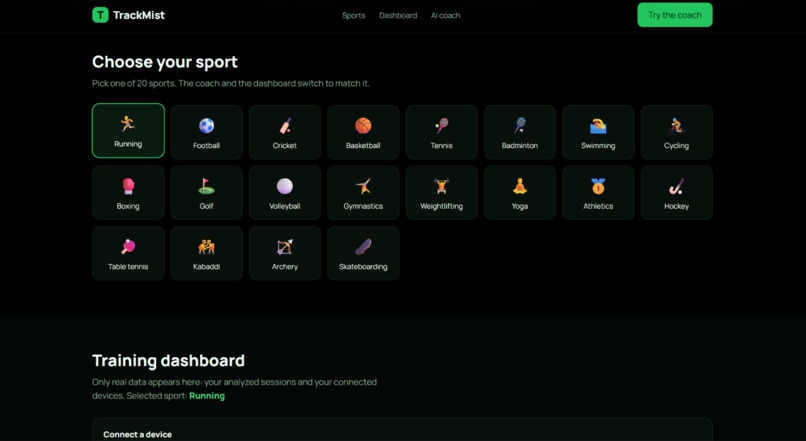Pick the Cricket sport card

click(x=285, y=132)
